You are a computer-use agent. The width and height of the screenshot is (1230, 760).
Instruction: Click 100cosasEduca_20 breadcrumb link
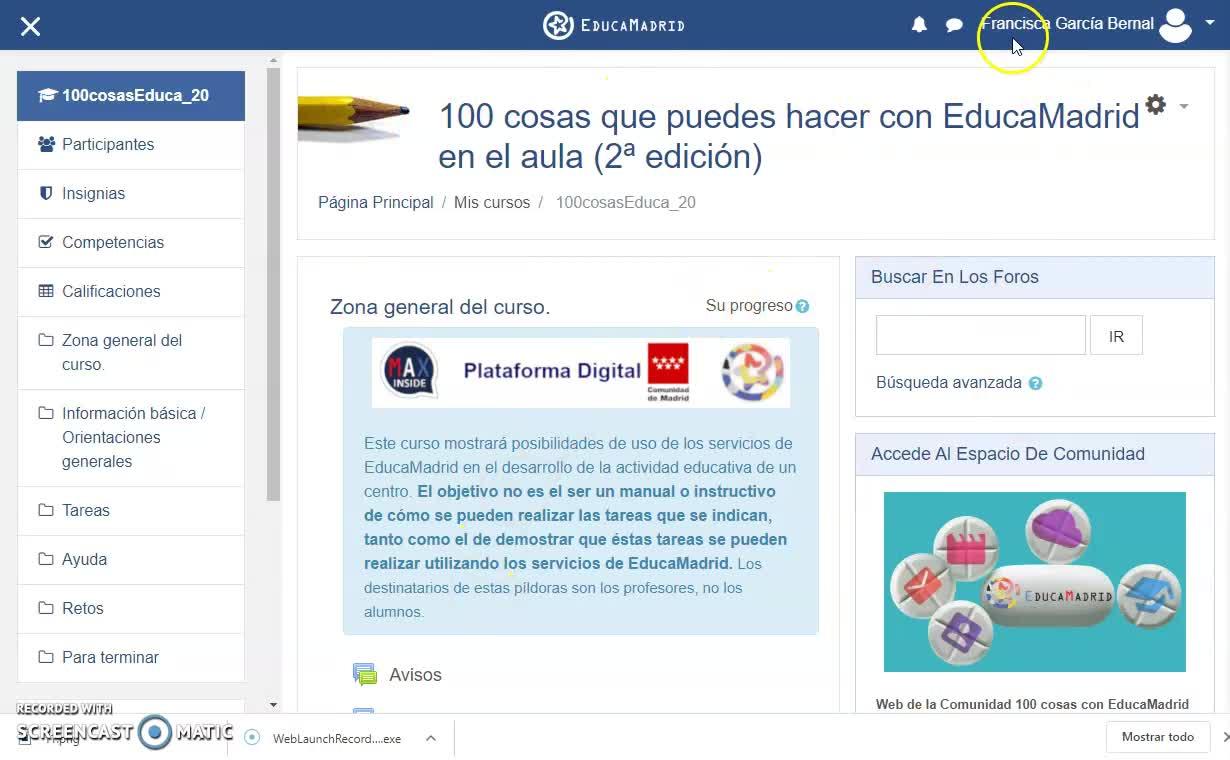click(x=625, y=202)
